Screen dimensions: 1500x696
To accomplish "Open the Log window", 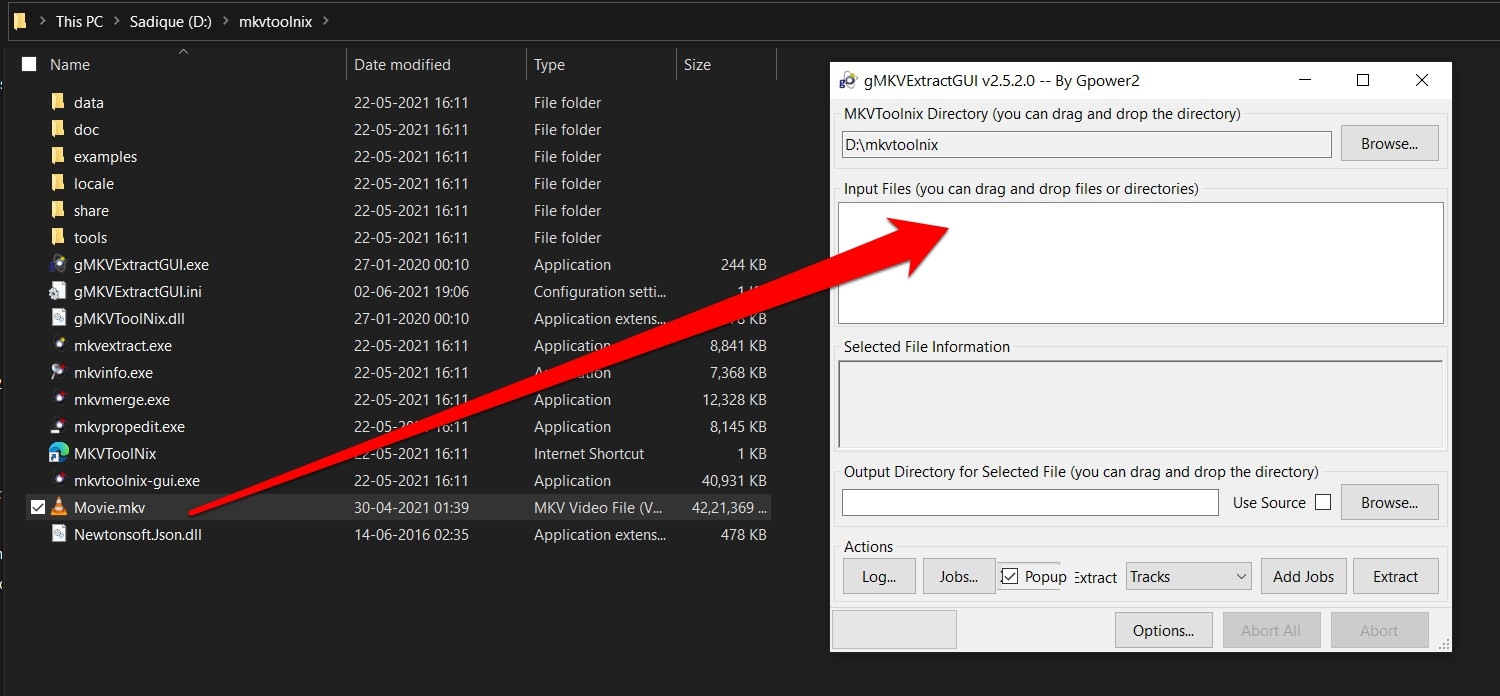I will coord(879,576).
